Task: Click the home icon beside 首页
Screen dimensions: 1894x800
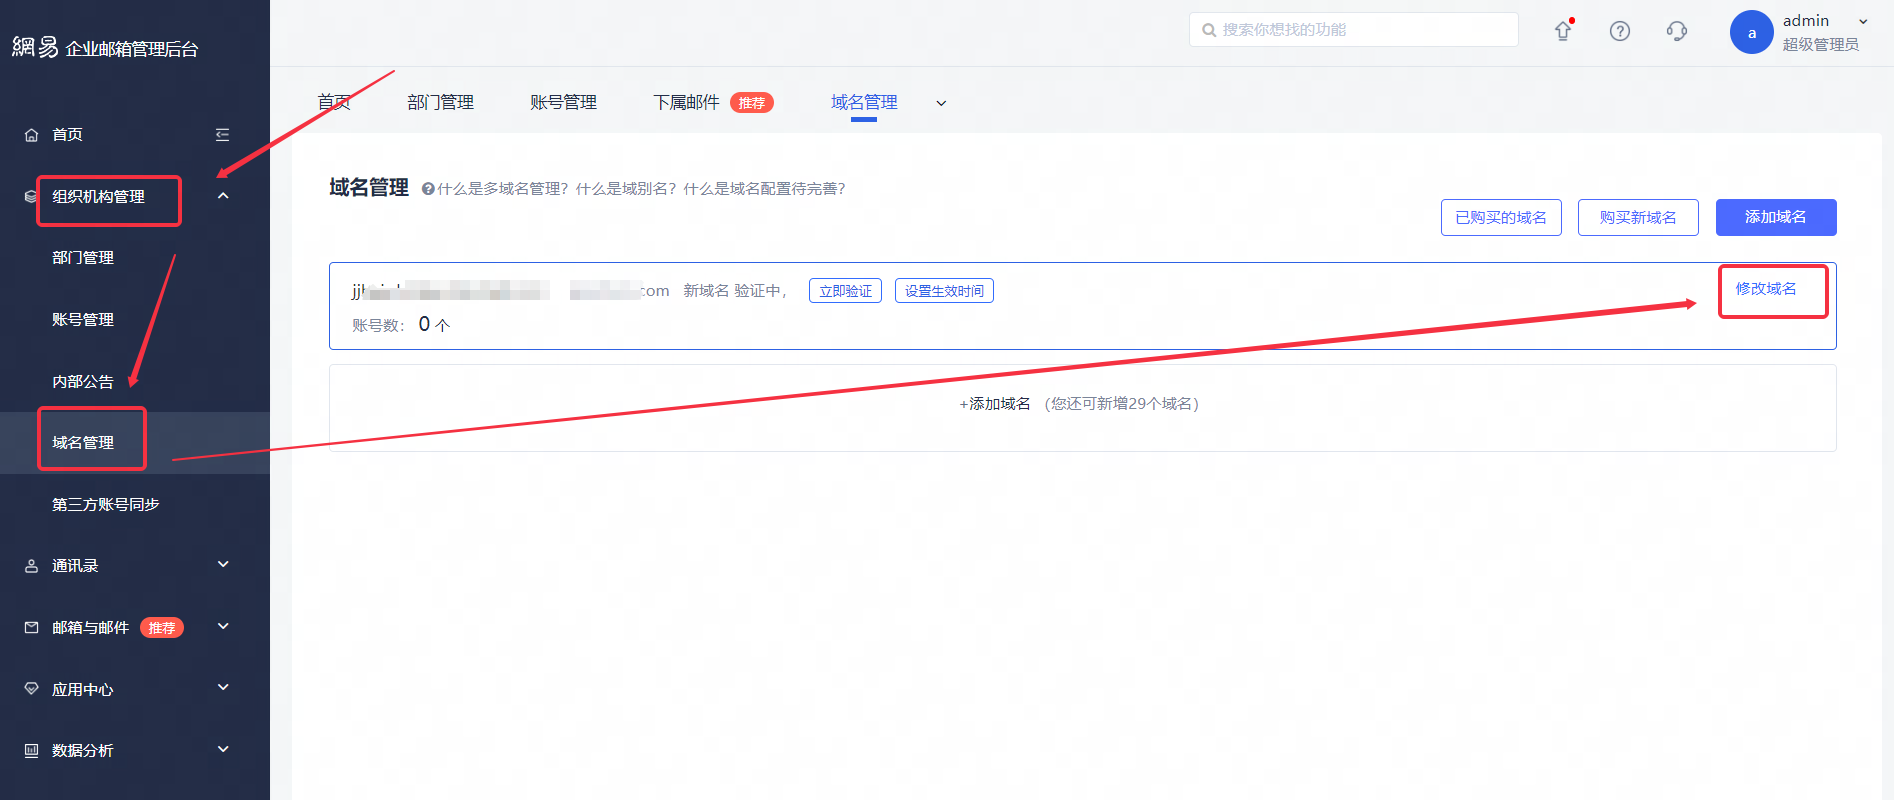Action: pos(32,135)
